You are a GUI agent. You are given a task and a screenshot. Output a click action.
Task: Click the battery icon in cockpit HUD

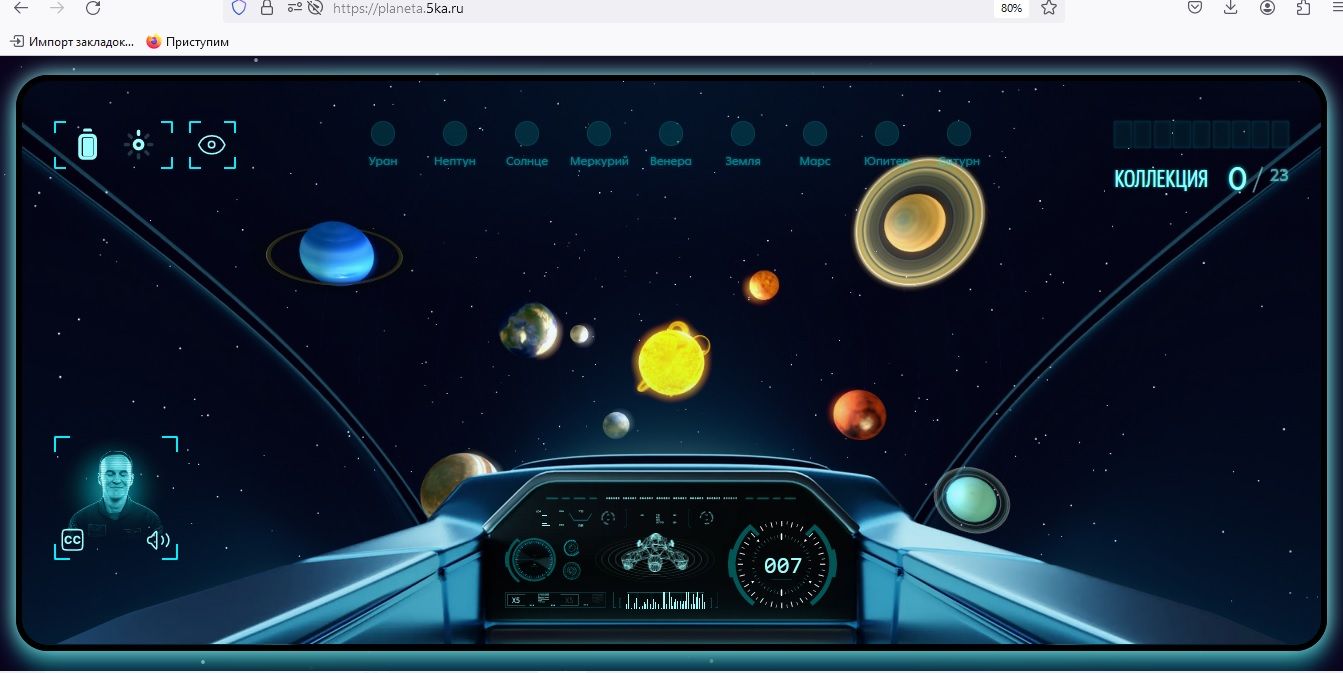89,145
